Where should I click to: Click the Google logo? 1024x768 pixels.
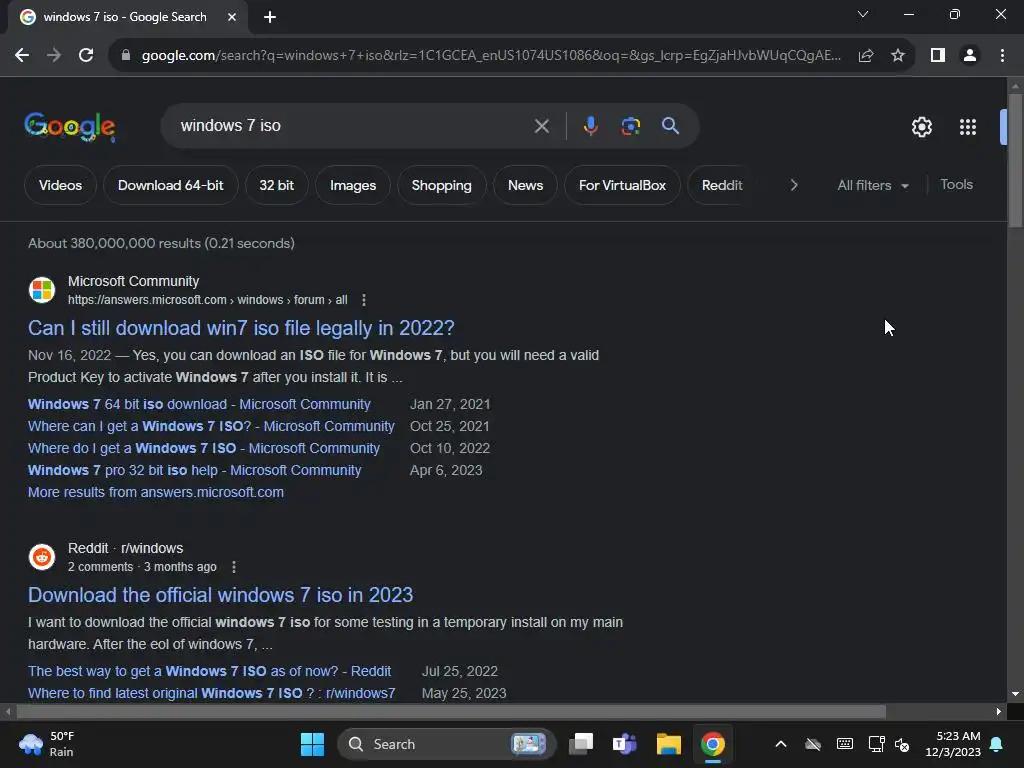pyautogui.click(x=70, y=127)
